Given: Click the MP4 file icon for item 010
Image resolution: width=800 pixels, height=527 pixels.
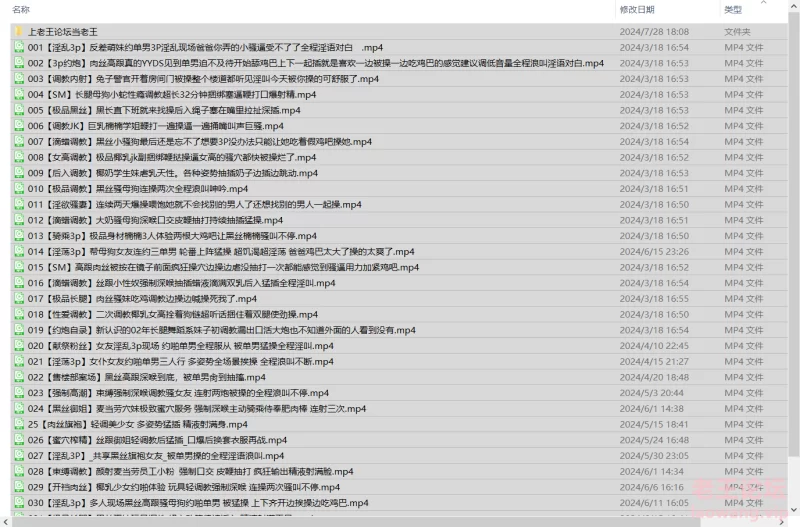Looking at the screenshot, I should pyautogui.click(x=19, y=189).
